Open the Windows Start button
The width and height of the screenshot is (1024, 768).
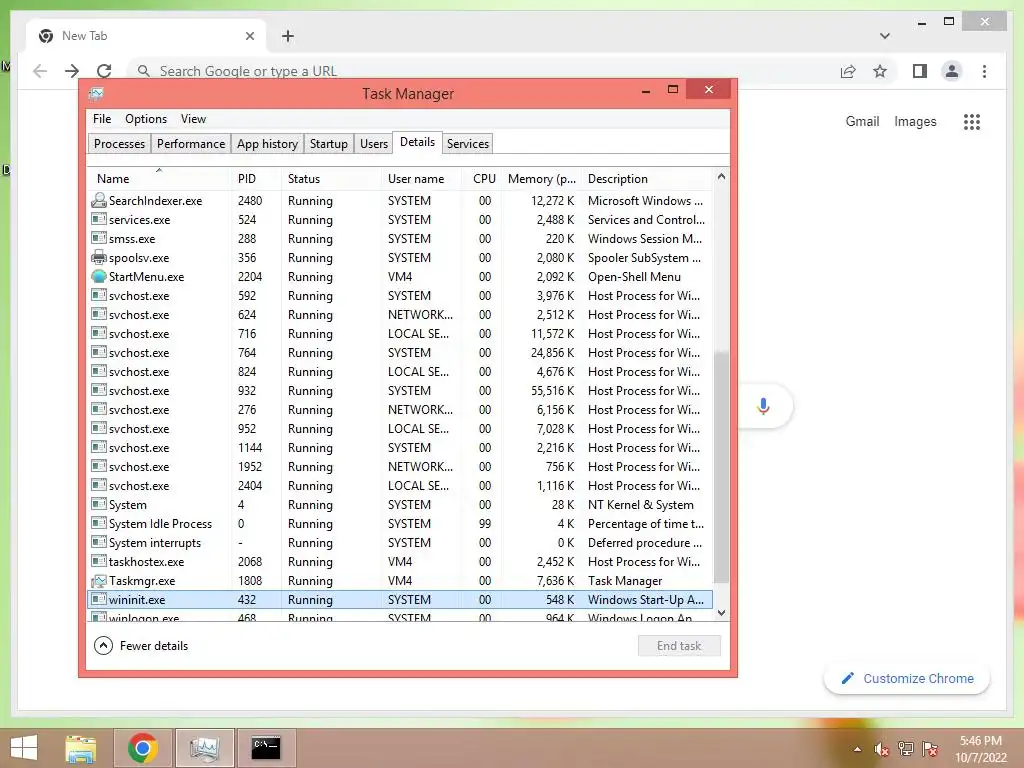click(24, 748)
